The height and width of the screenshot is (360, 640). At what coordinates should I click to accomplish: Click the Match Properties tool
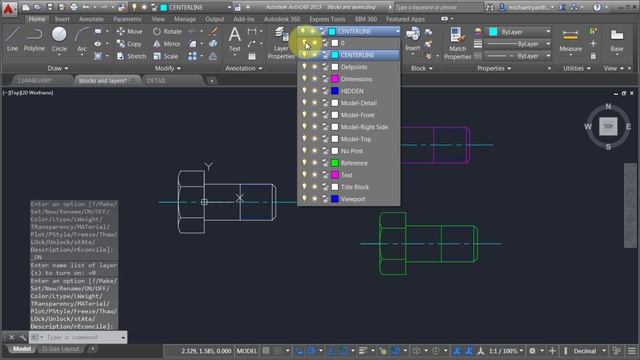point(457,44)
